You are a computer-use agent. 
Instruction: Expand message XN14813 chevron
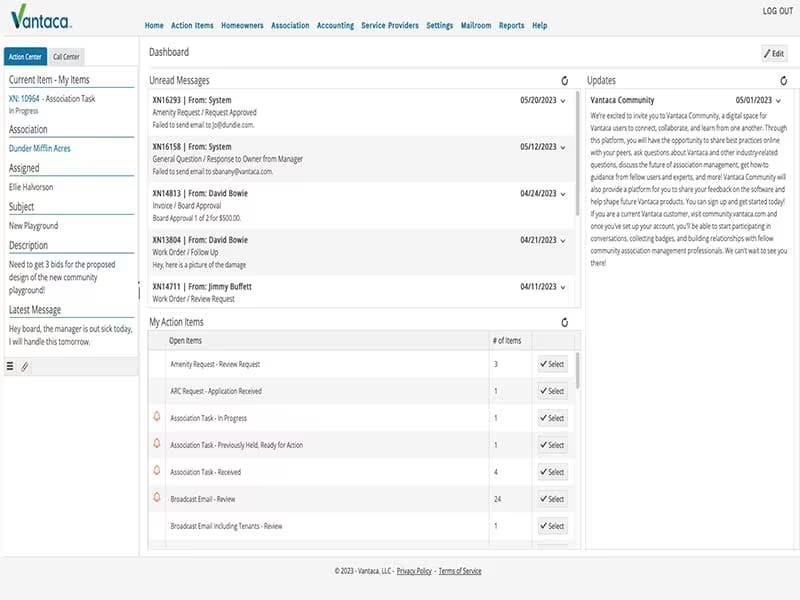click(x=563, y=194)
